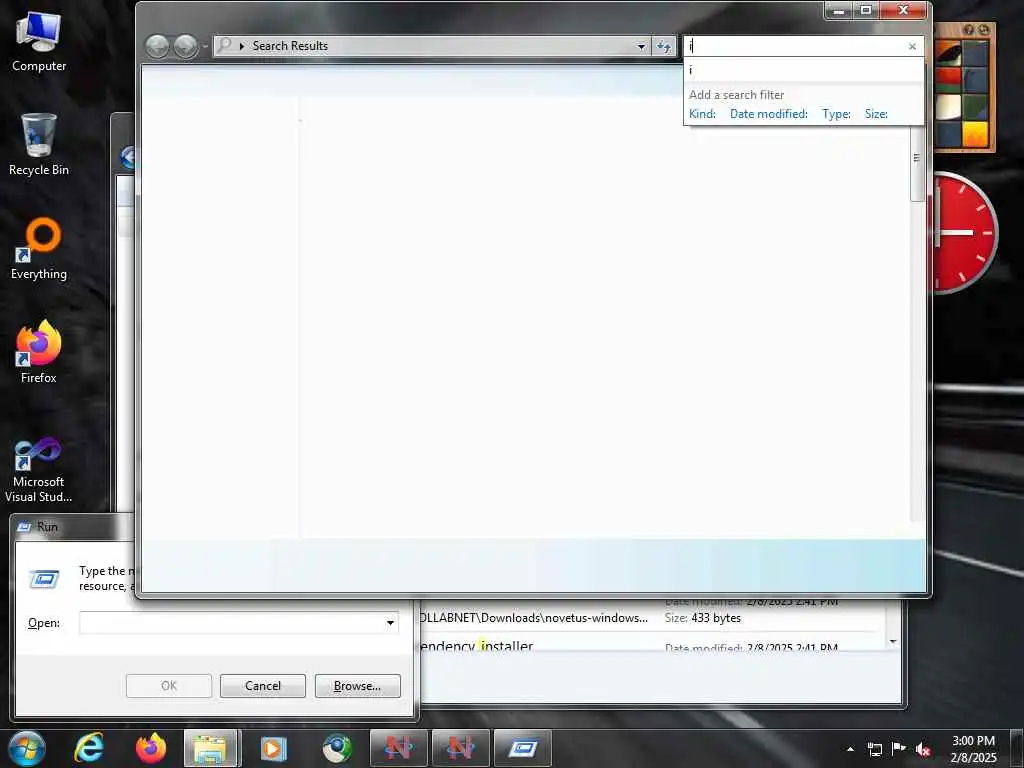
Task: Add the Type: search filter
Action: pyautogui.click(x=836, y=114)
